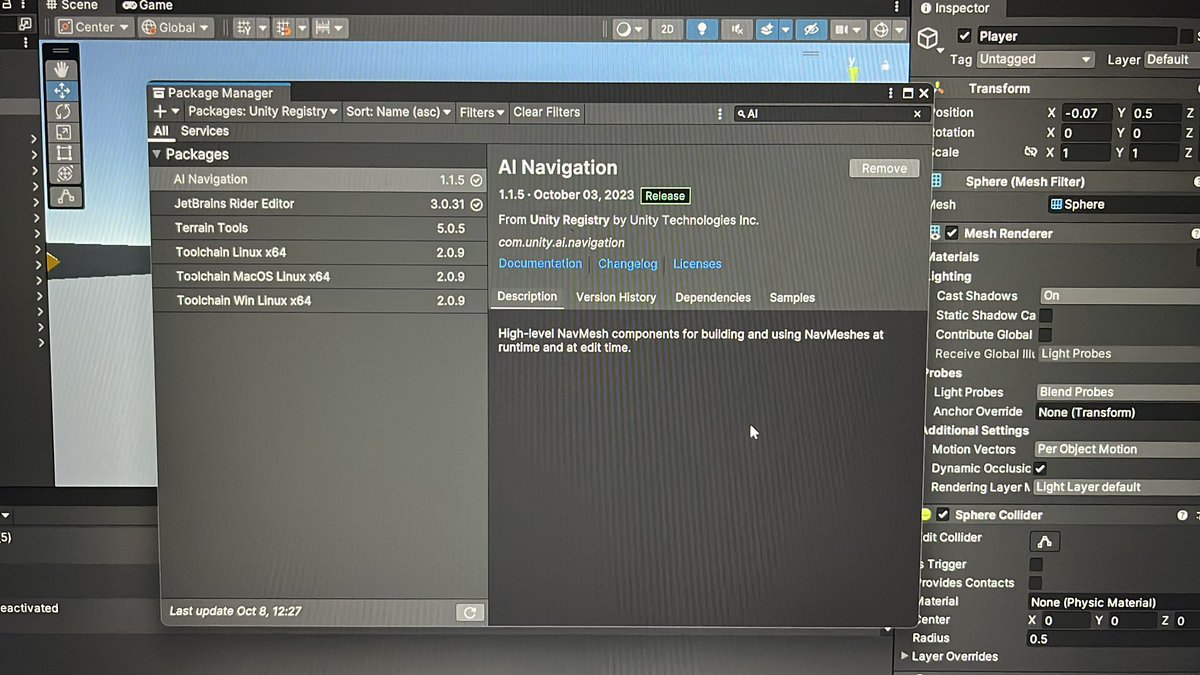Open Package Manager window kebab menu

[x=890, y=93]
